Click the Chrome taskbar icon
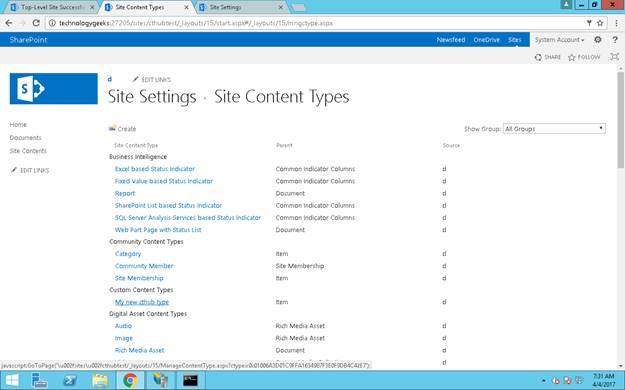 point(130,380)
